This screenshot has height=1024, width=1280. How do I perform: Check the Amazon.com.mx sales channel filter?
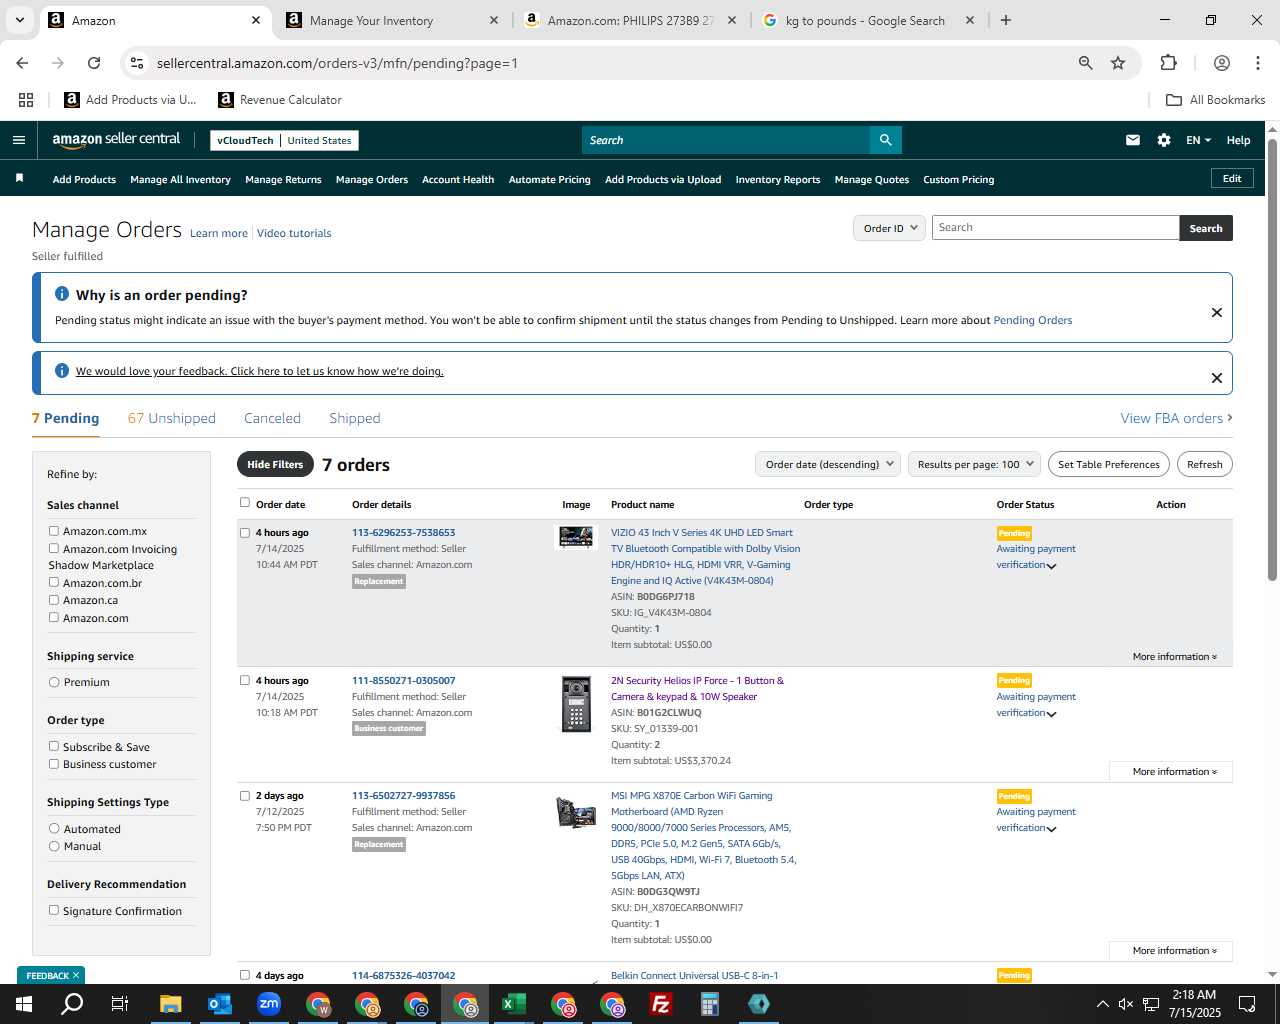pyautogui.click(x=54, y=531)
